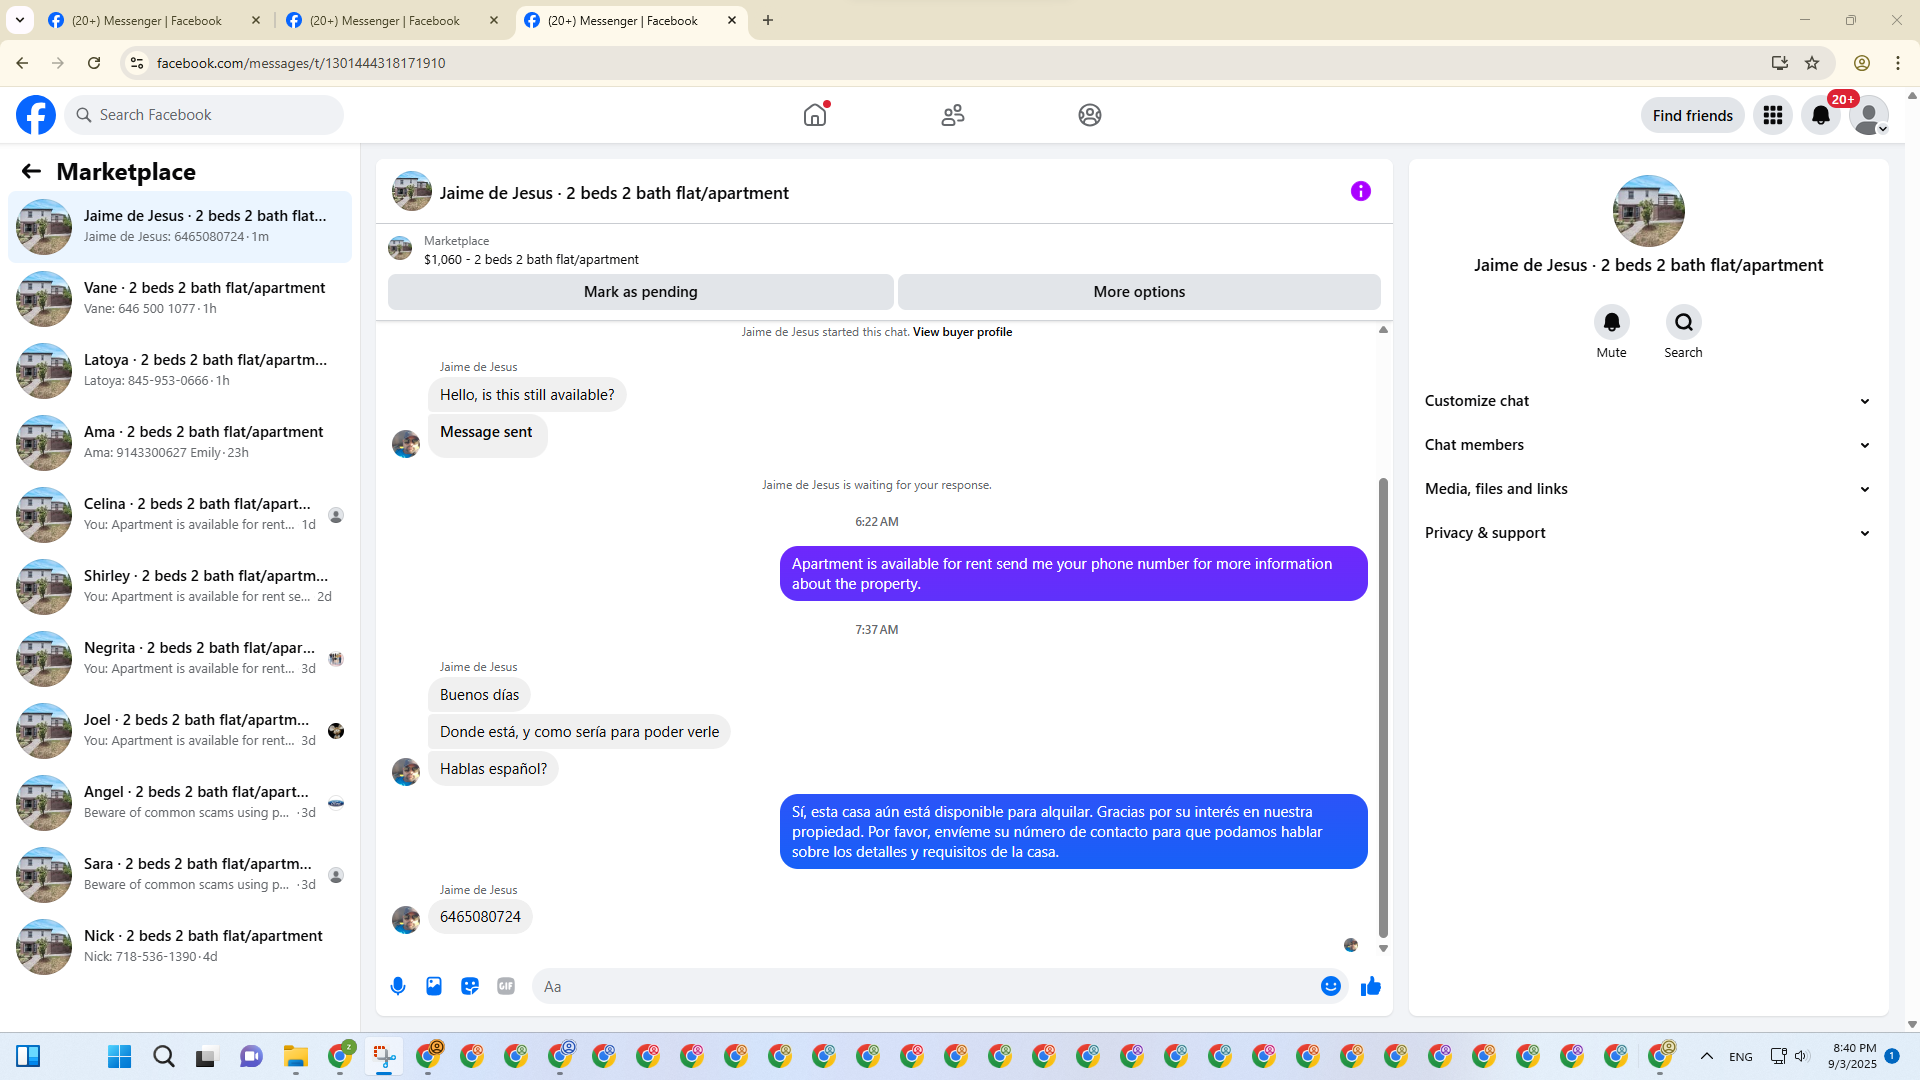Mute this conversation with the bell icon
The height and width of the screenshot is (1080, 1920).
[1612, 322]
